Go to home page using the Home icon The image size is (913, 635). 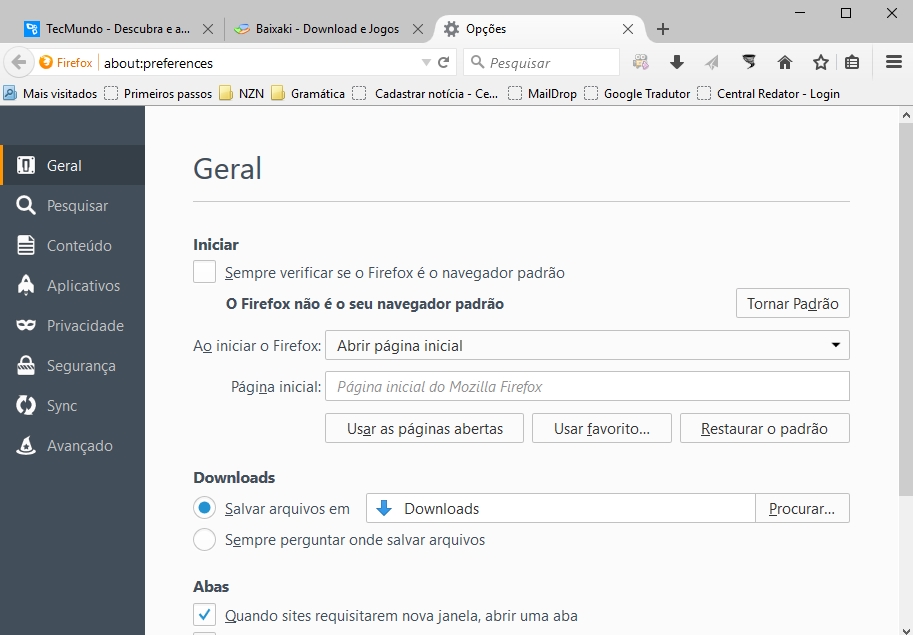coord(784,62)
